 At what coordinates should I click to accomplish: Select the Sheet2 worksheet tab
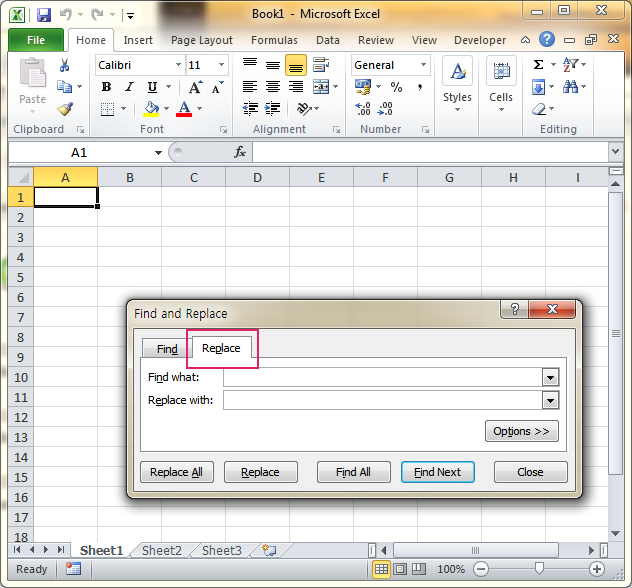[162, 551]
